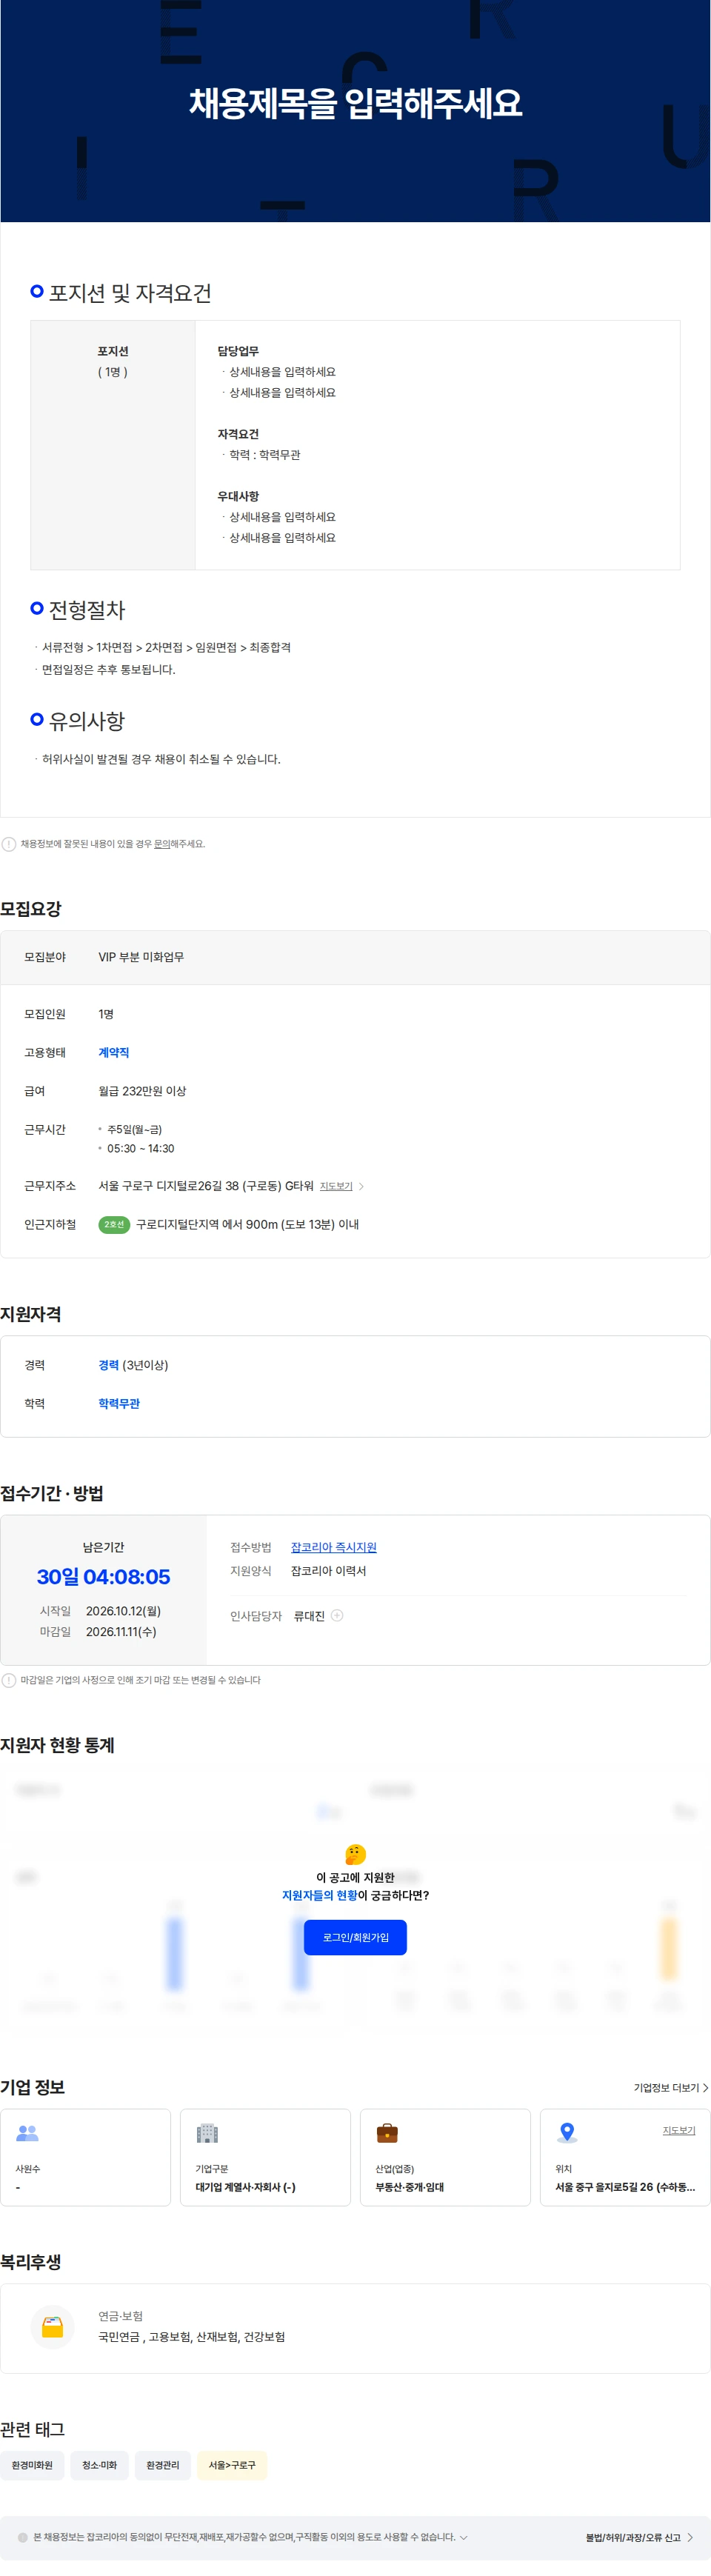This screenshot has width=711, height=2576.
Task: Click the 05:30 ~ 14:30 working hours text
Action: click(140, 1149)
